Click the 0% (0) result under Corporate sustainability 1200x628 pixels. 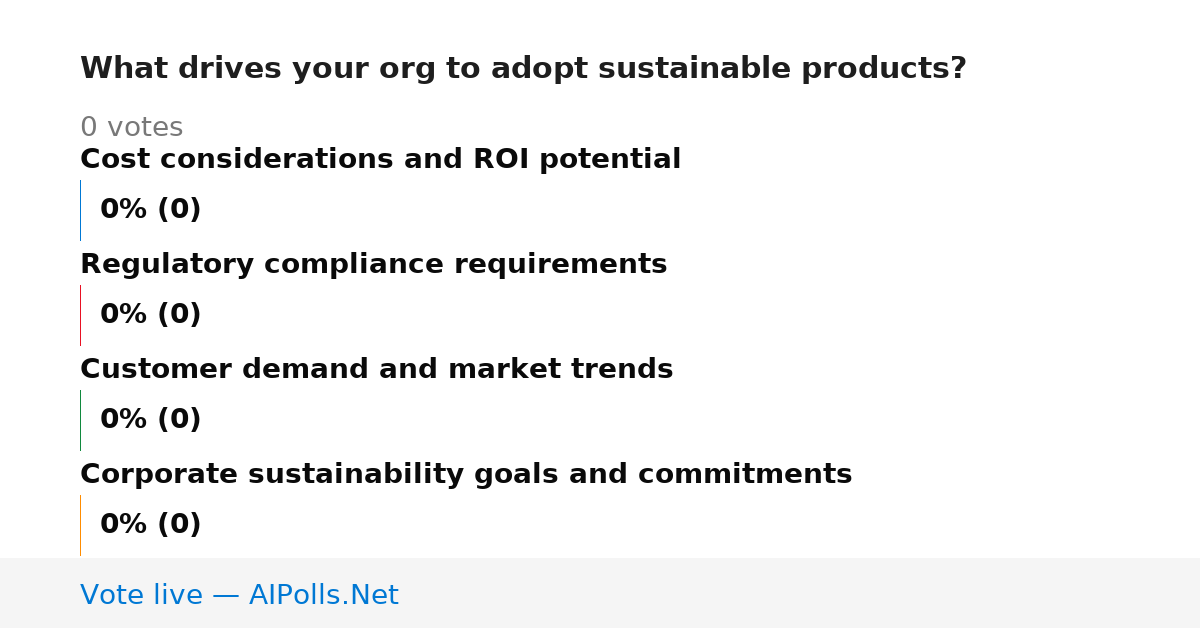pos(150,525)
